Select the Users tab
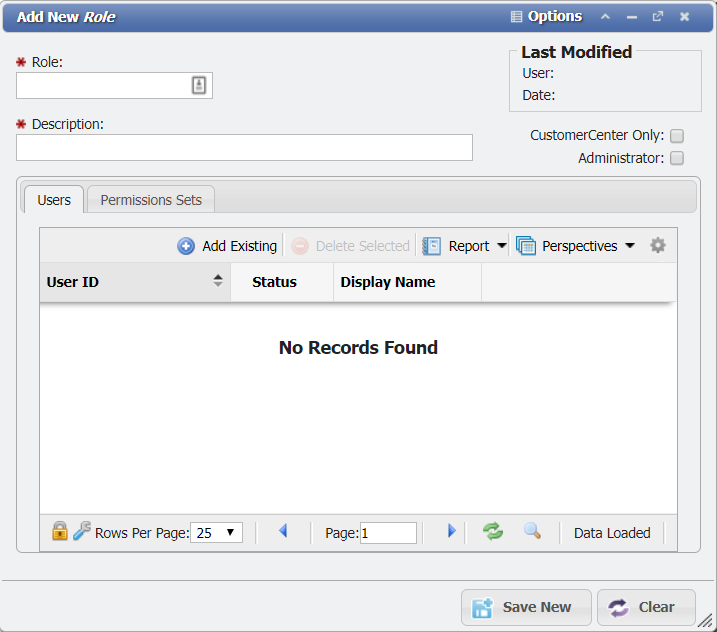 click(x=54, y=200)
